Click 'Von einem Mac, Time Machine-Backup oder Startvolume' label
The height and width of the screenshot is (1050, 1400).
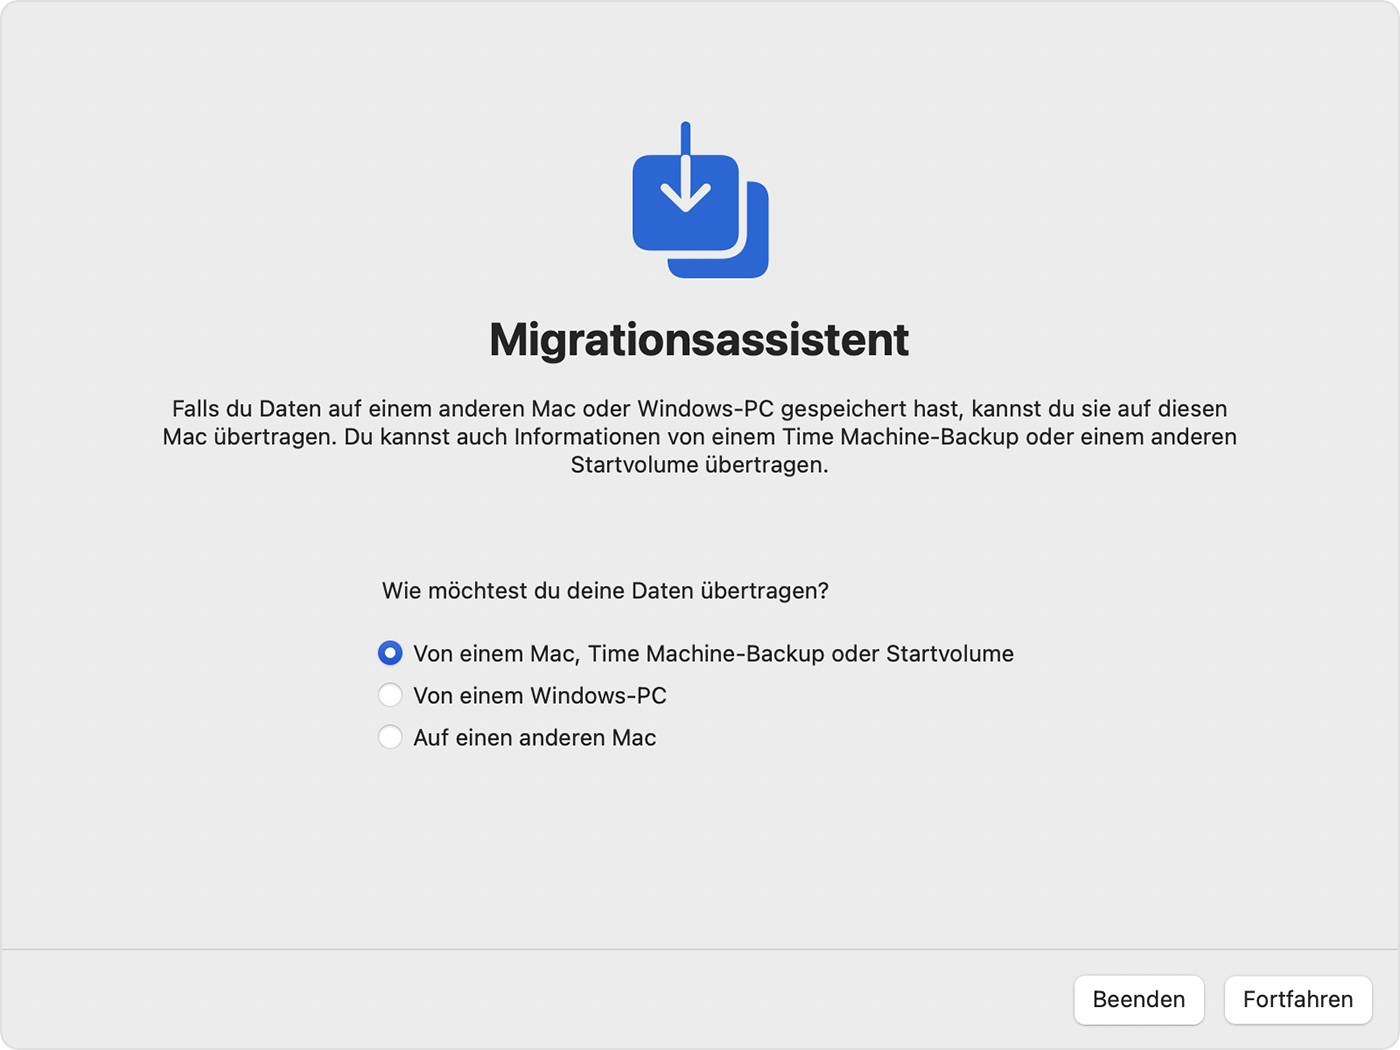pos(713,654)
